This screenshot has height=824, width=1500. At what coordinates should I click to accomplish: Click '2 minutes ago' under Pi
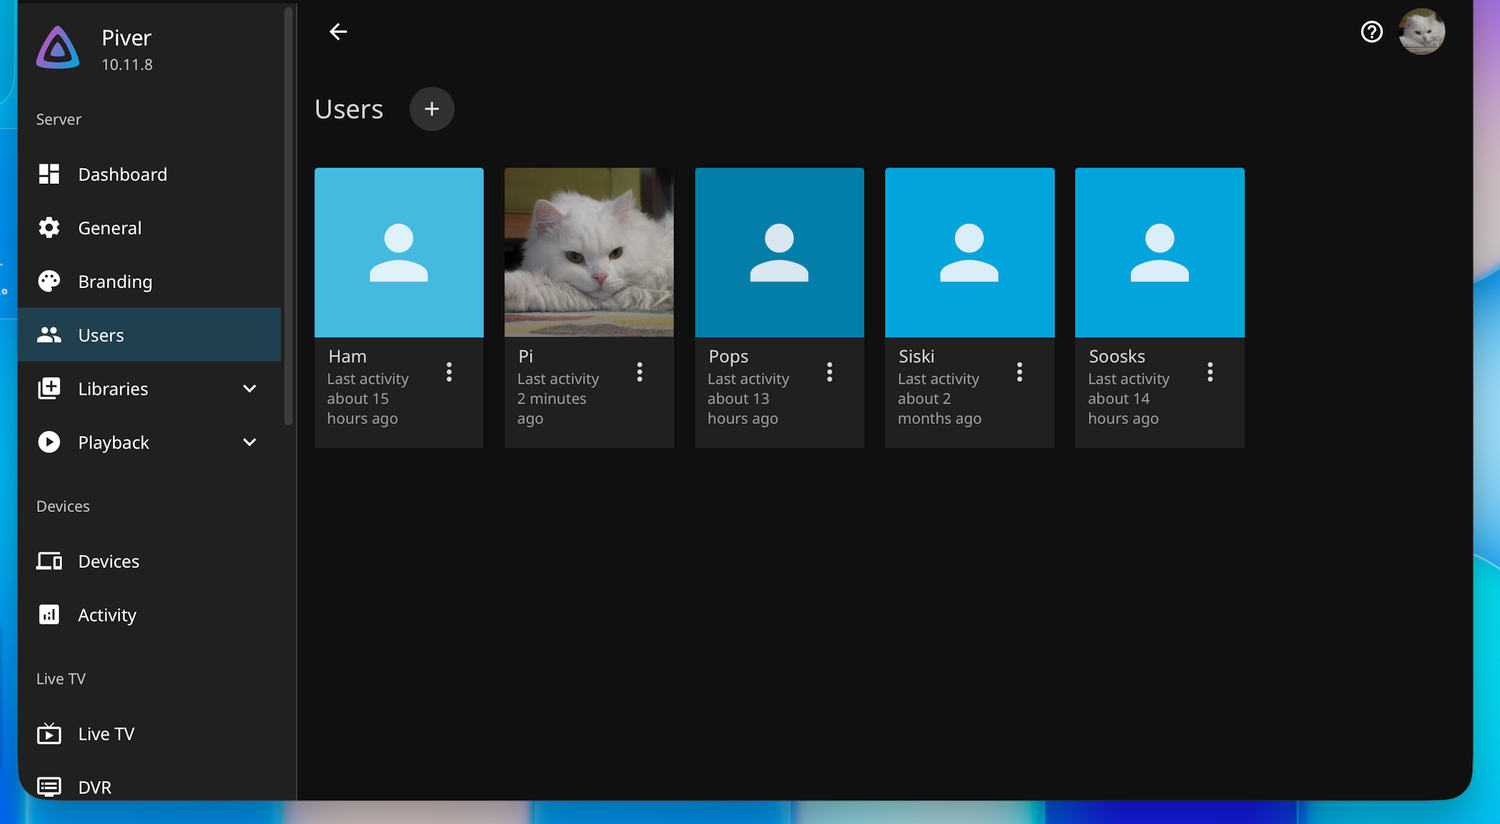(552, 408)
